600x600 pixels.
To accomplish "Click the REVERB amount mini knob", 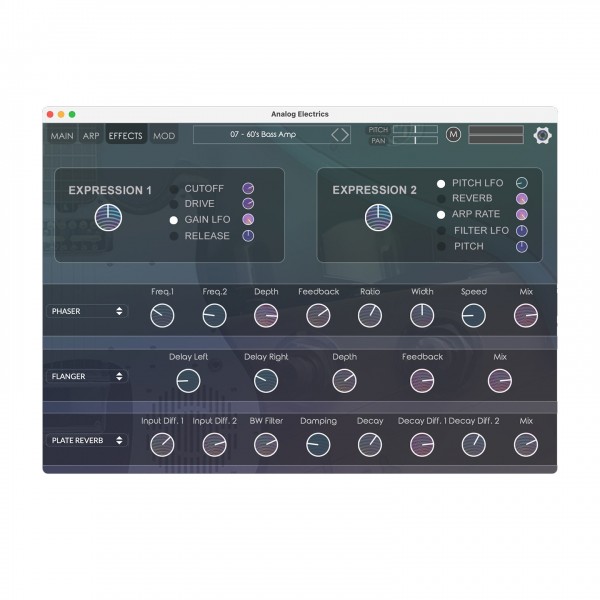I will (x=522, y=199).
